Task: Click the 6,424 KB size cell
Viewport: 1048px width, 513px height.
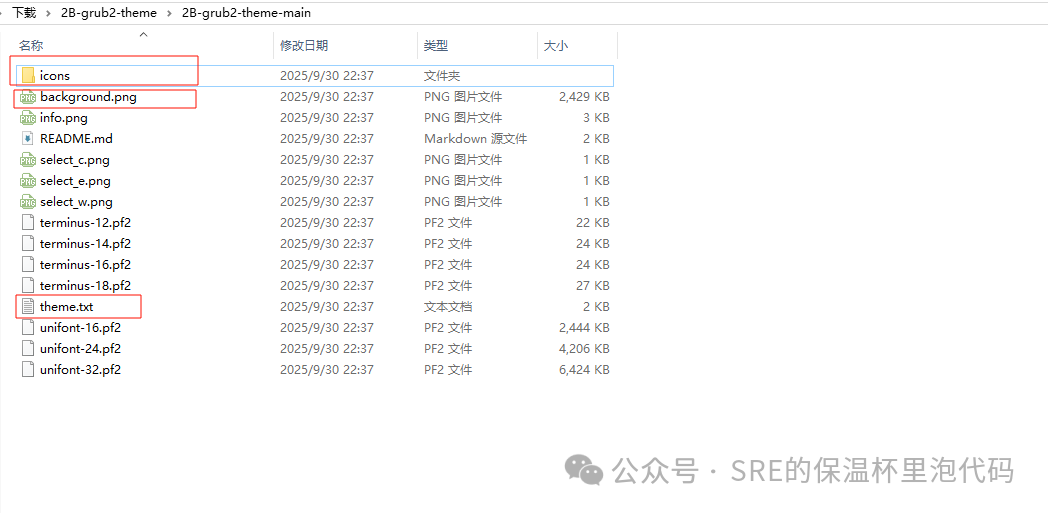Action: tap(584, 369)
